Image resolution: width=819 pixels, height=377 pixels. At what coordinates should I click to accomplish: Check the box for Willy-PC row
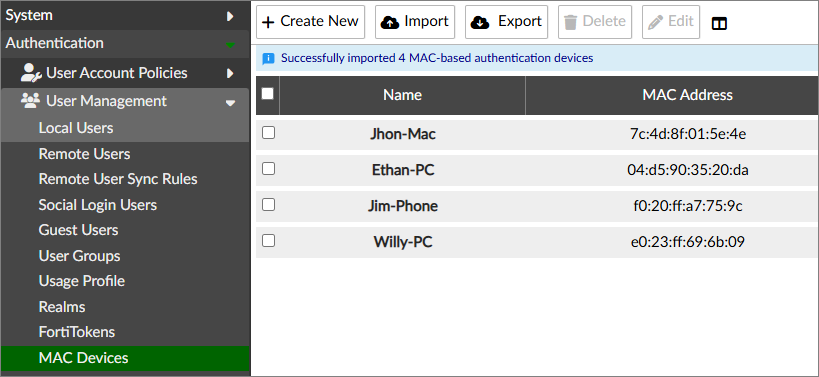[x=268, y=240]
